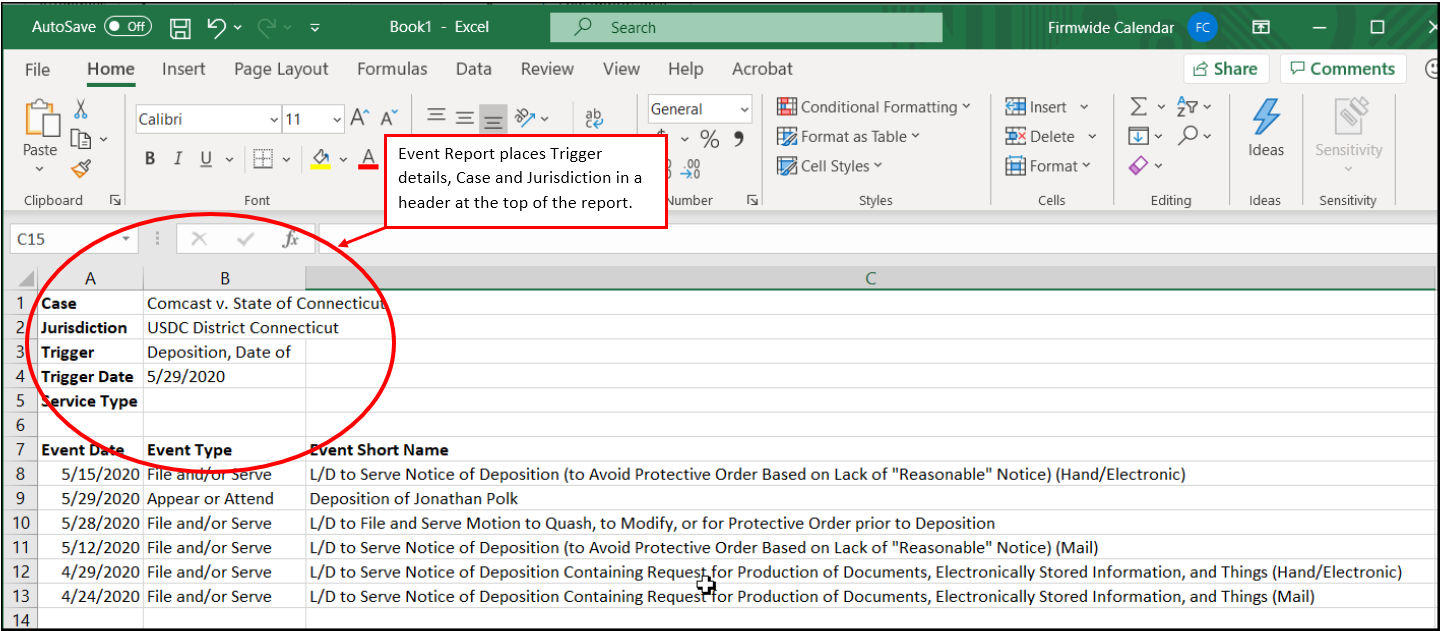Cut the selection with the scissors icon
1441x631 pixels.
(81, 108)
